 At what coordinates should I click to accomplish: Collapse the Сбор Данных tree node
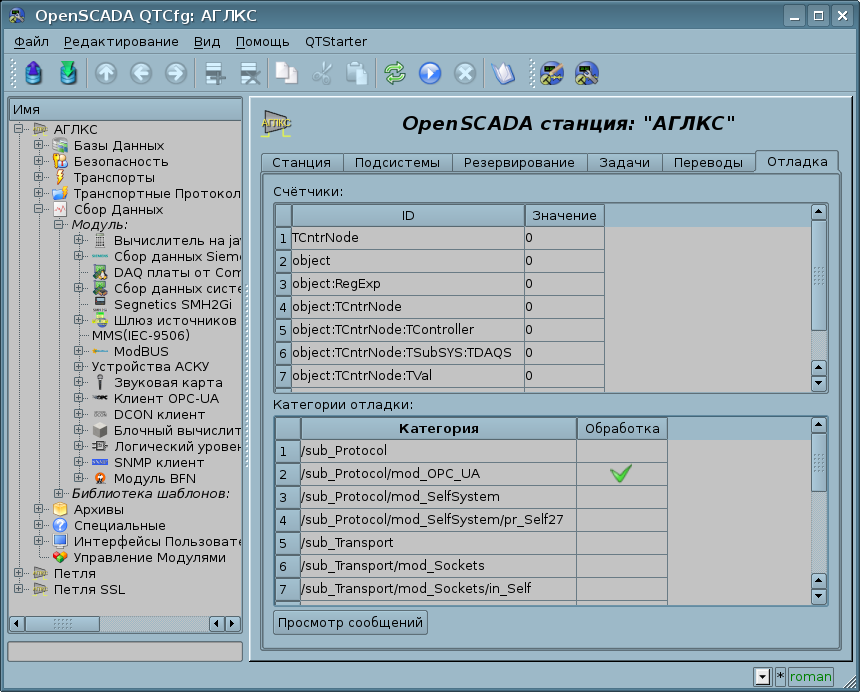point(39,210)
